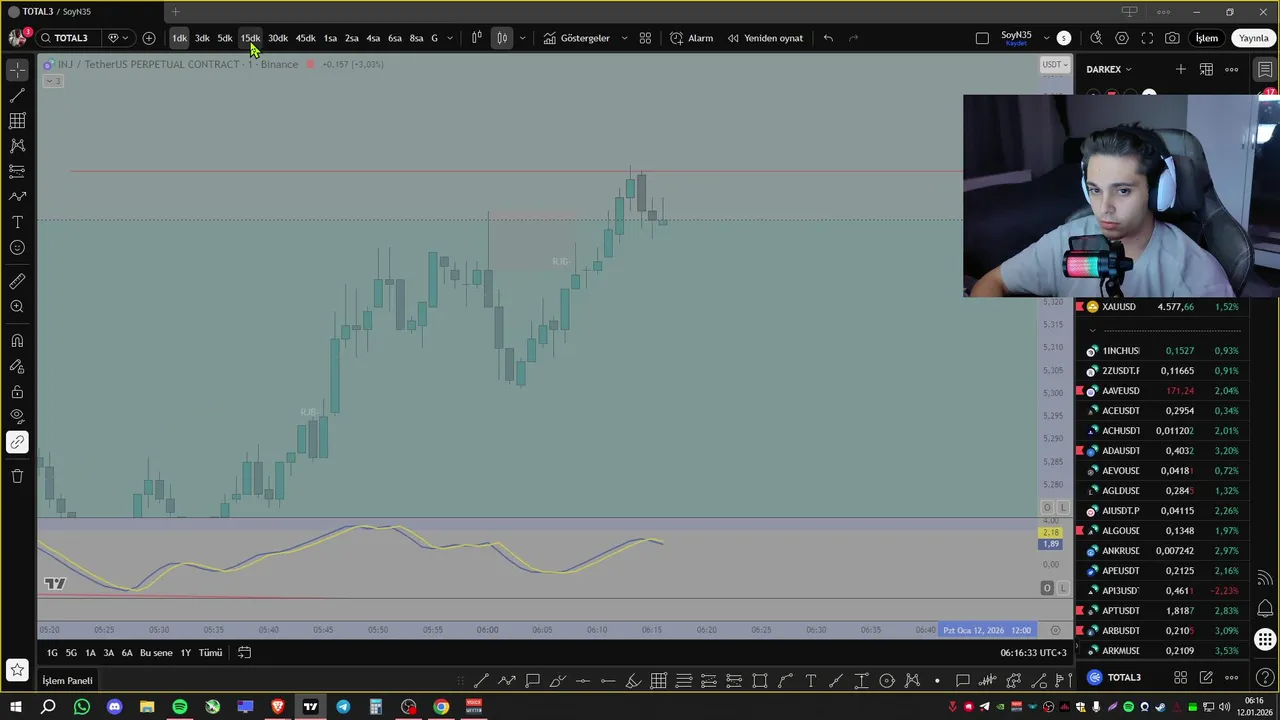Open the patterns drawing tools
Image resolution: width=1280 pixels, height=720 pixels.
point(17,146)
